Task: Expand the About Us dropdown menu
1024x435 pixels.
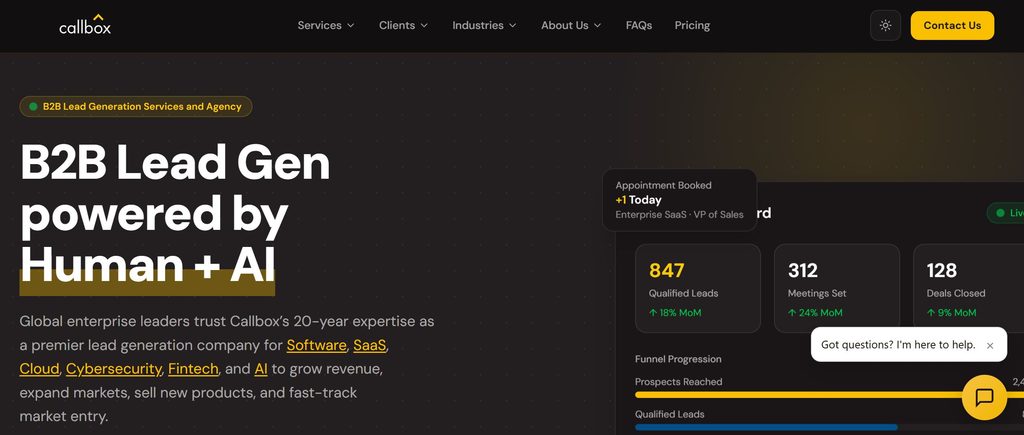Action: tap(571, 25)
